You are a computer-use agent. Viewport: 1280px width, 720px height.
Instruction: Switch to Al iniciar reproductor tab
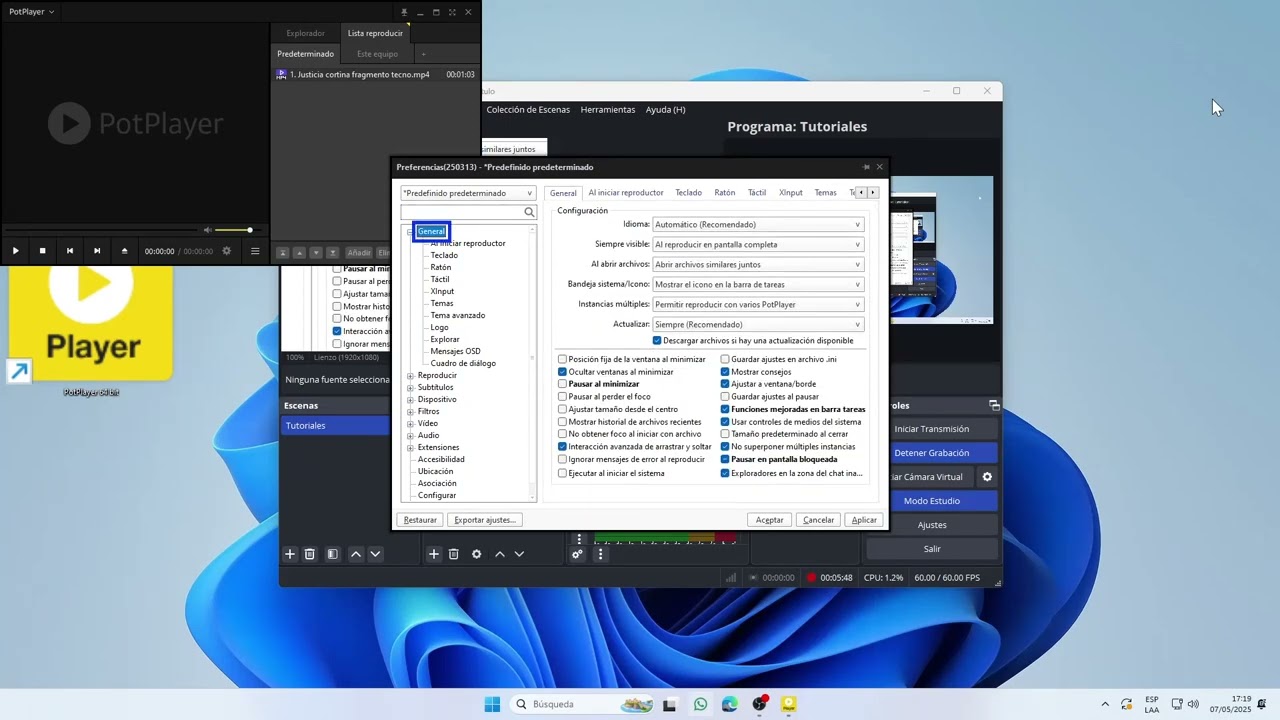[626, 193]
